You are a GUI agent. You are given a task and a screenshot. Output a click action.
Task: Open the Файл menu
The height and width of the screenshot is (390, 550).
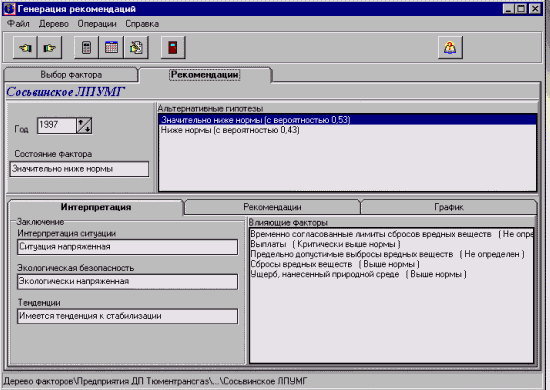coord(18,24)
